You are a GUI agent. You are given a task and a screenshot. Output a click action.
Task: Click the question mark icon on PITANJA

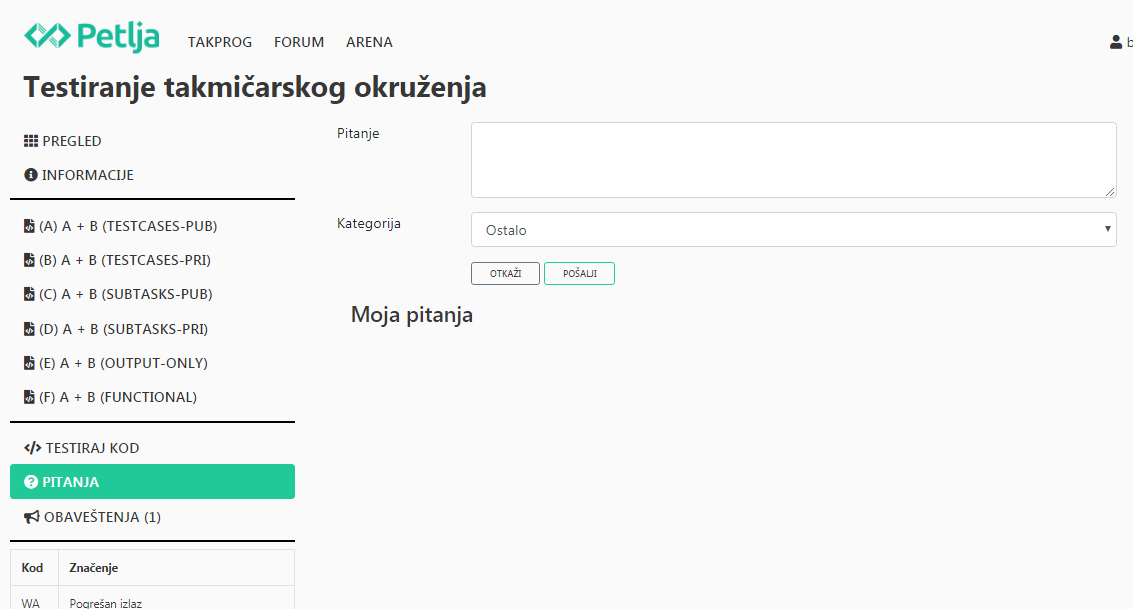click(x=29, y=482)
